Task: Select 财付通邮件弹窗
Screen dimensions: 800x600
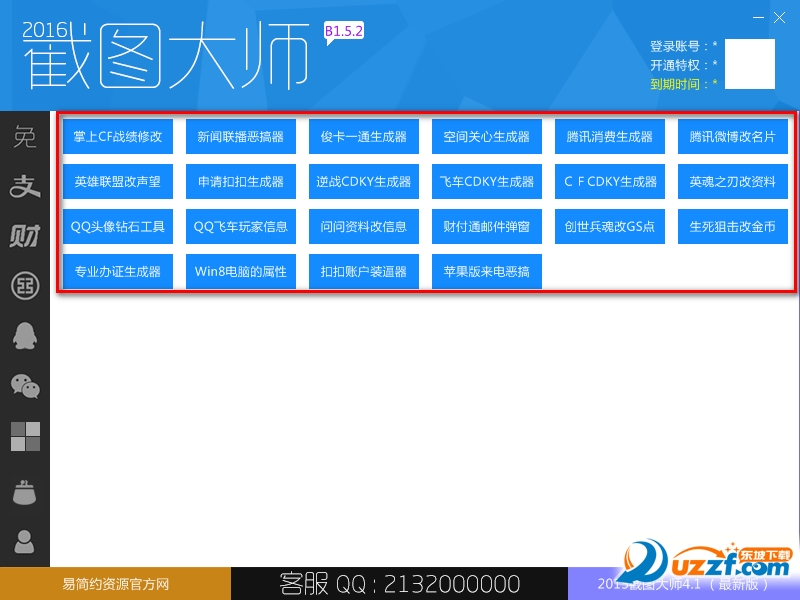Action: (x=487, y=226)
